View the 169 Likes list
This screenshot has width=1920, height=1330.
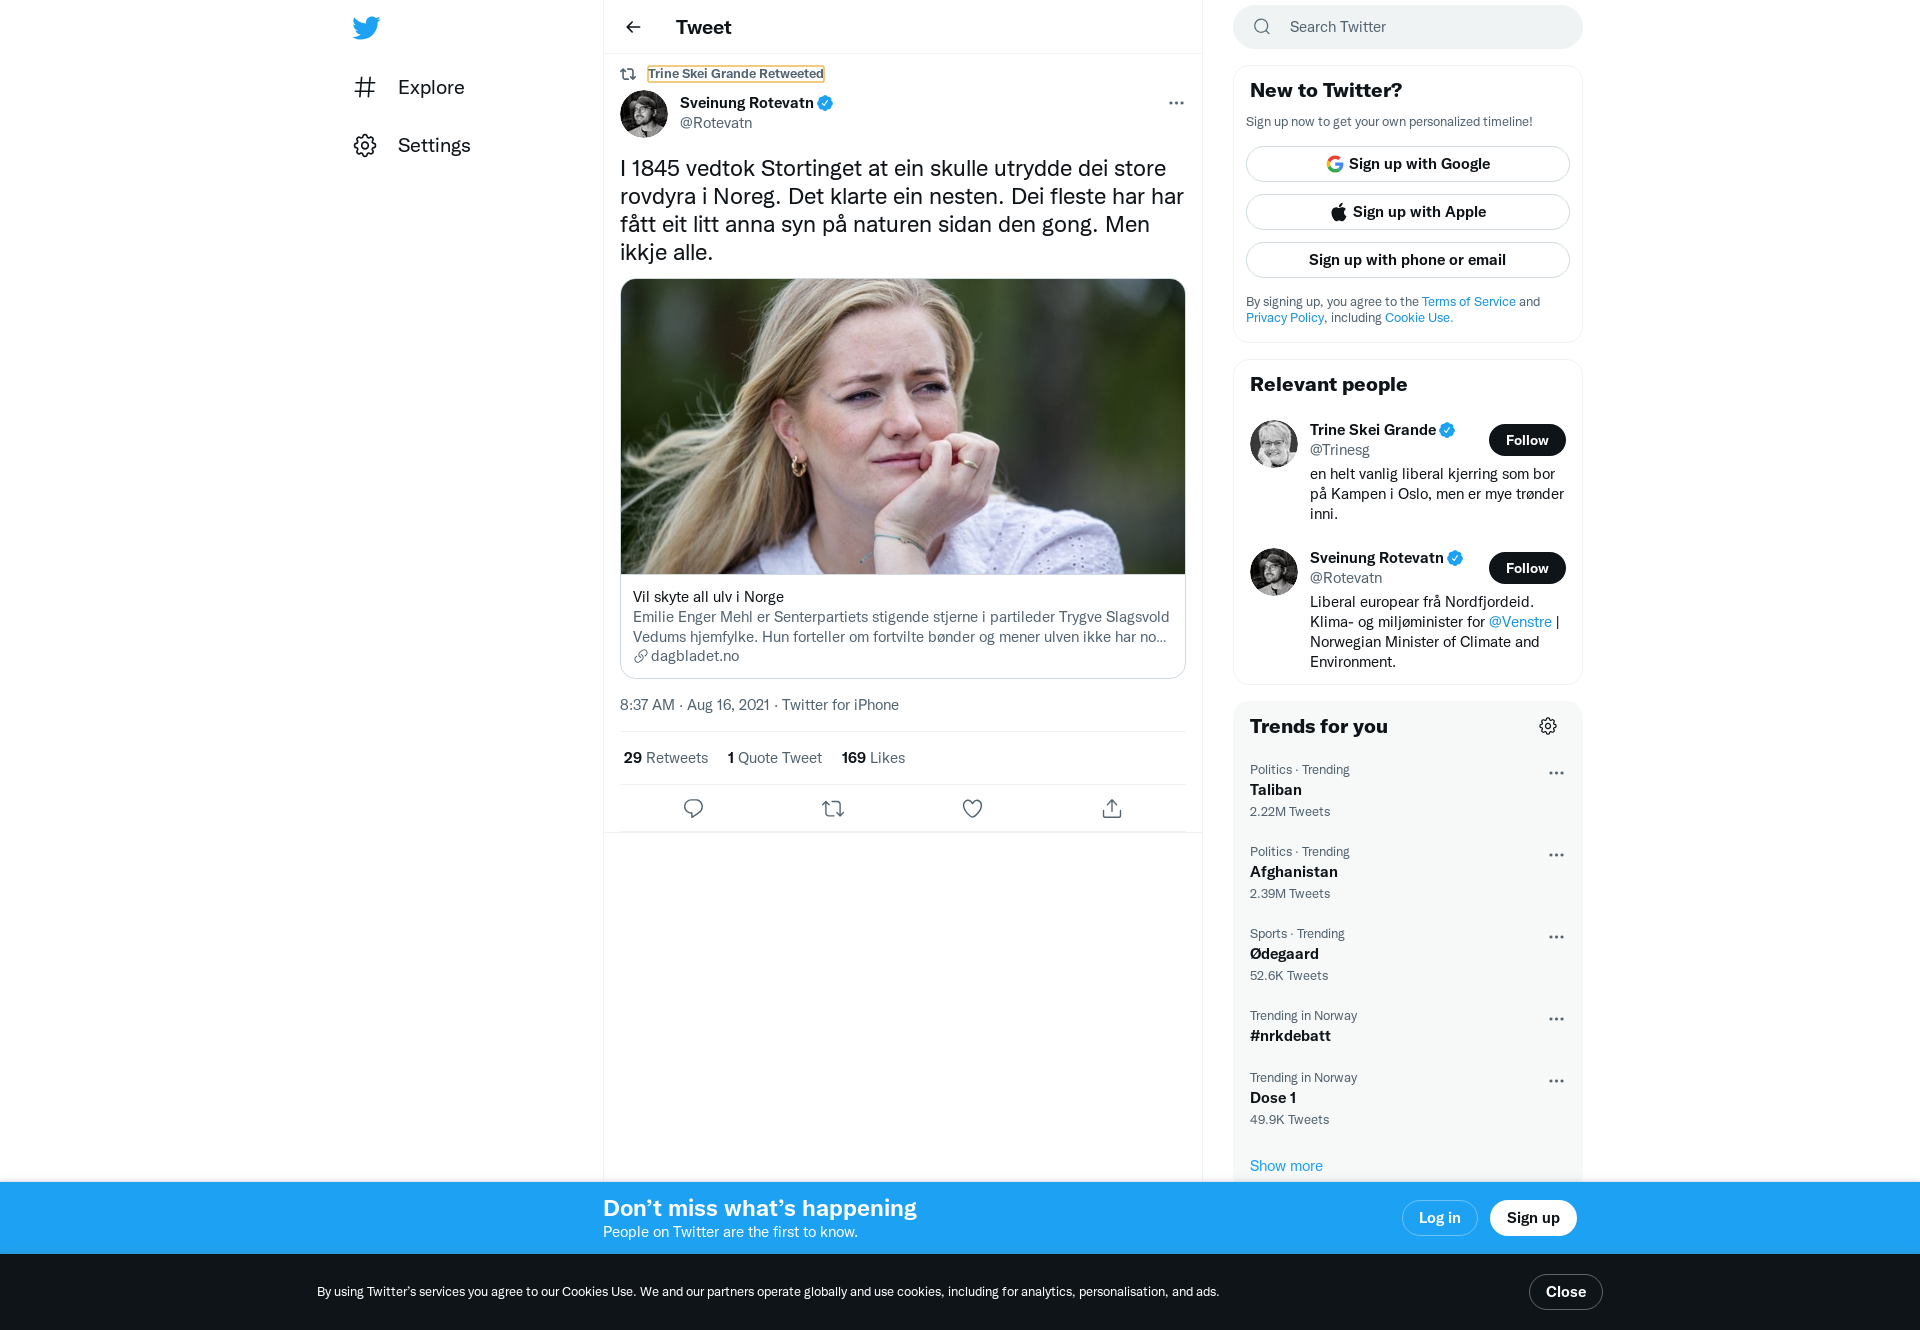(x=873, y=758)
